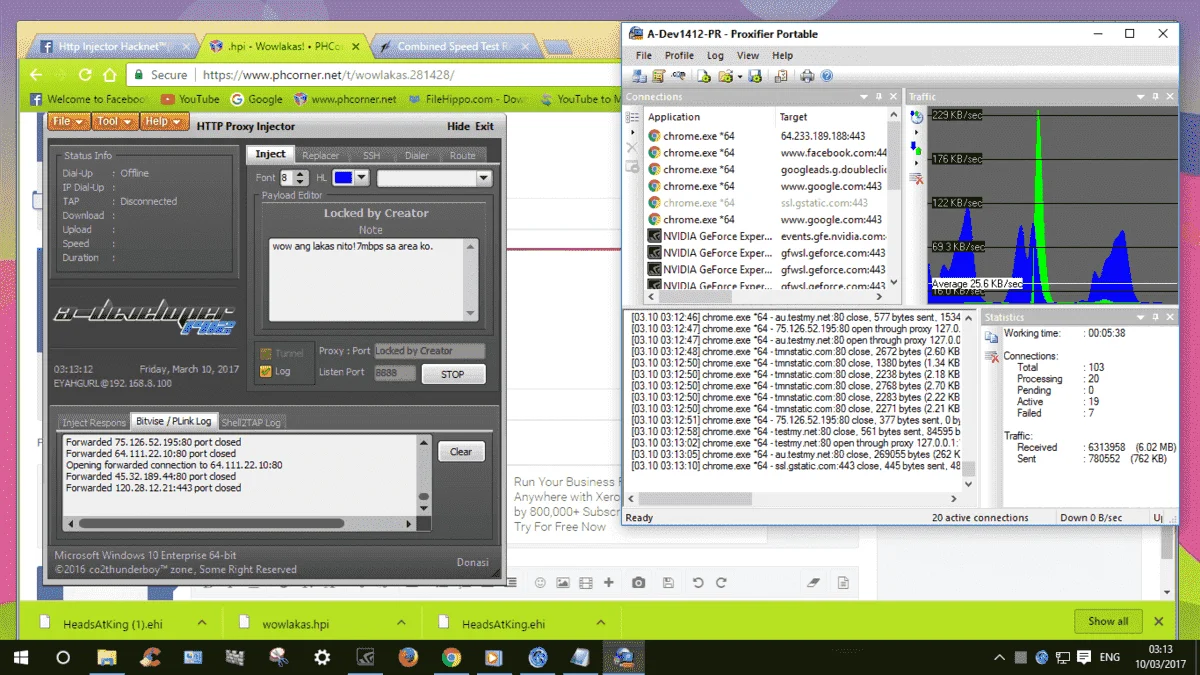Click Hide in HTTP Proxy Injector title

(458, 126)
